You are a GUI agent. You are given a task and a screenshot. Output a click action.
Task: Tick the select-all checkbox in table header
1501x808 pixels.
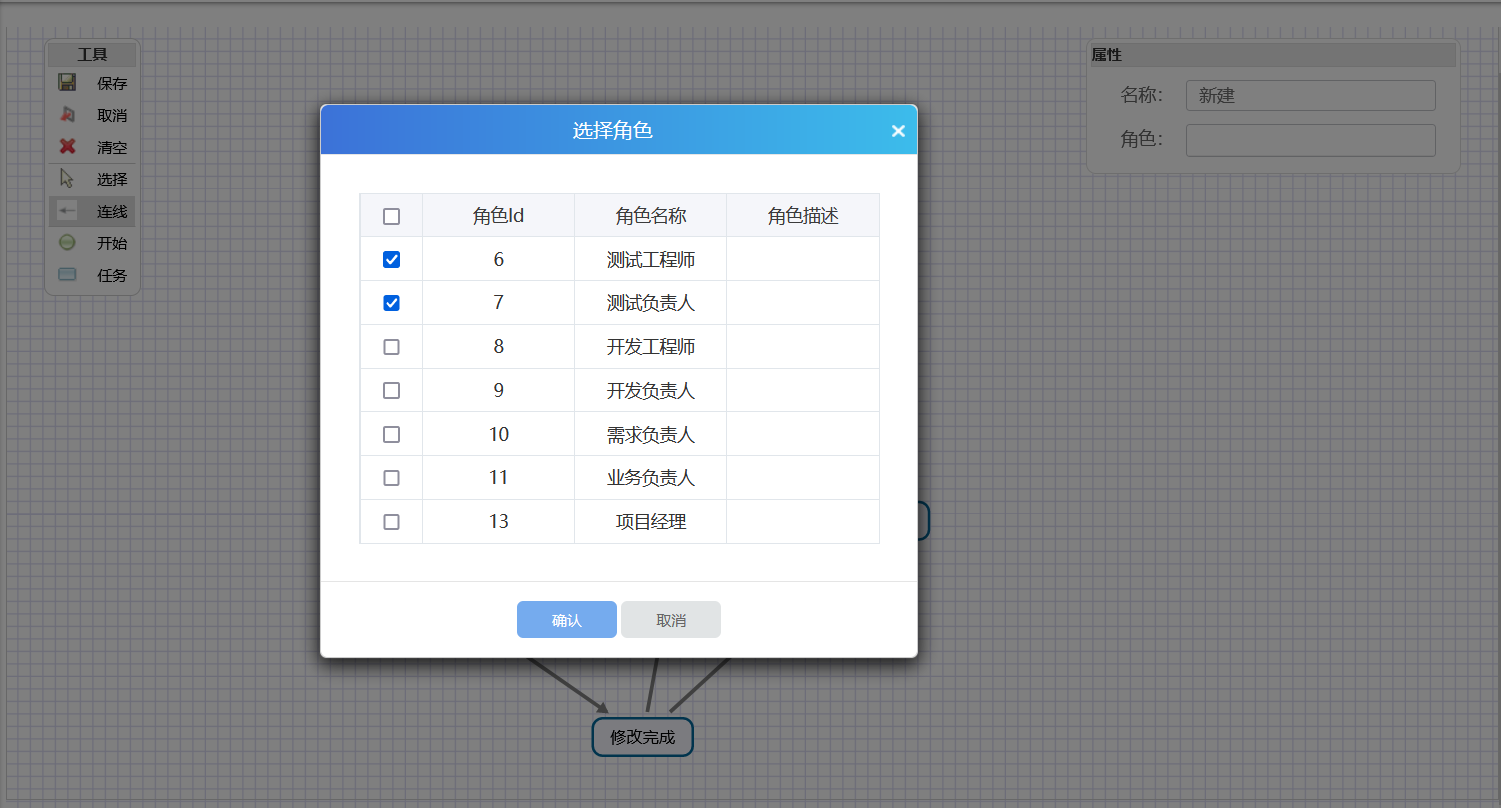click(391, 216)
